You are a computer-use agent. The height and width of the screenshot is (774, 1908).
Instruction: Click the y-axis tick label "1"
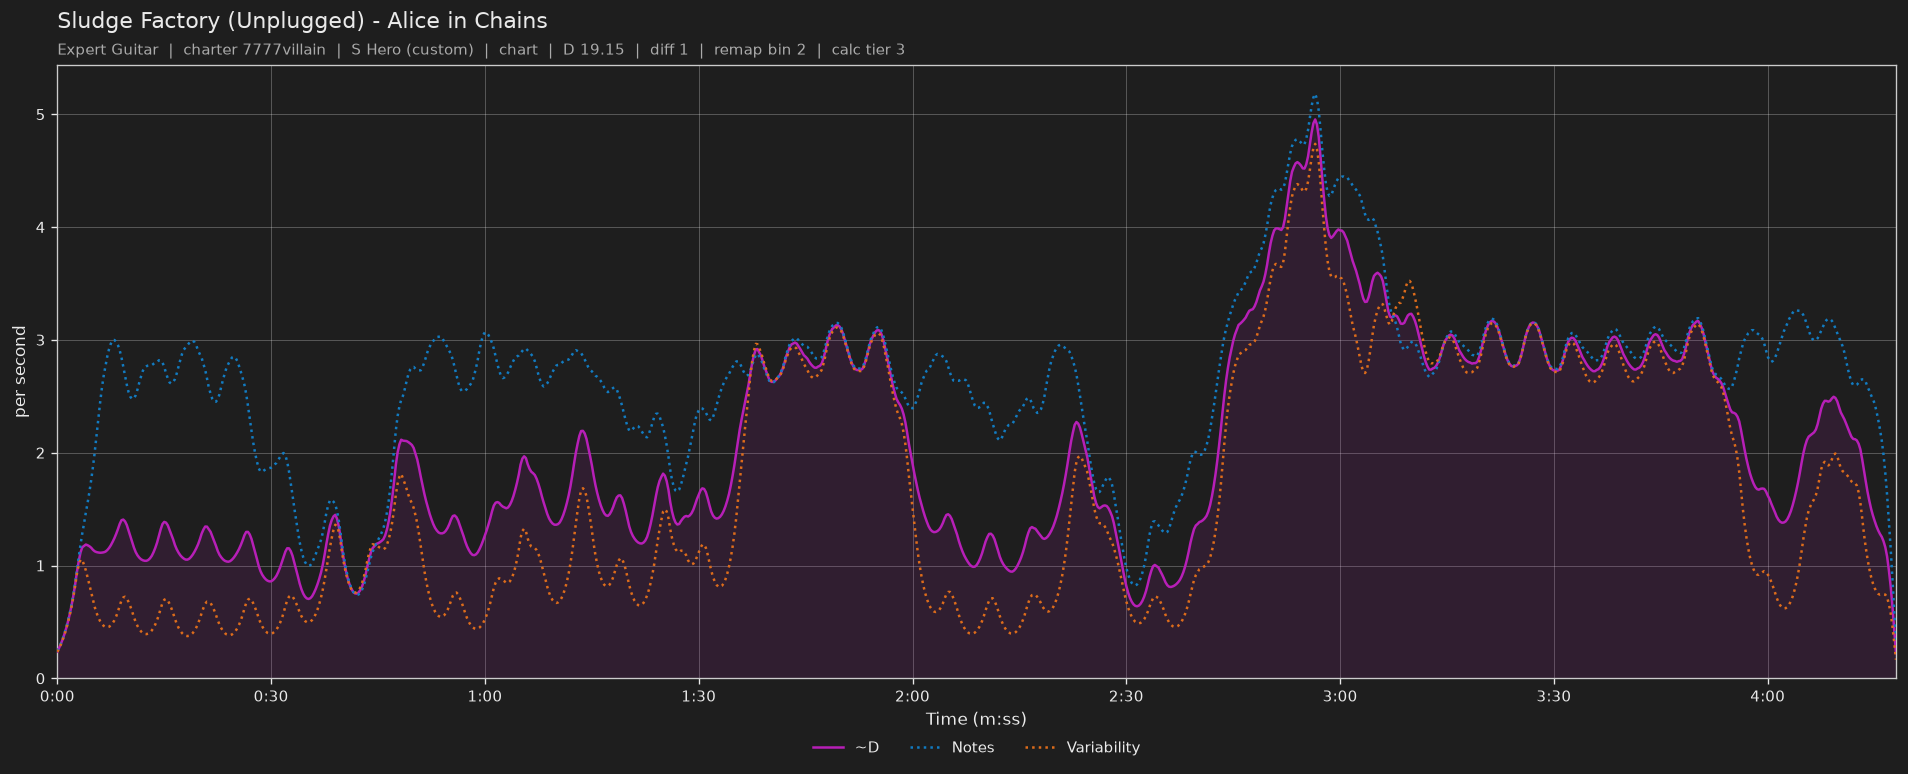pyautogui.click(x=43, y=567)
